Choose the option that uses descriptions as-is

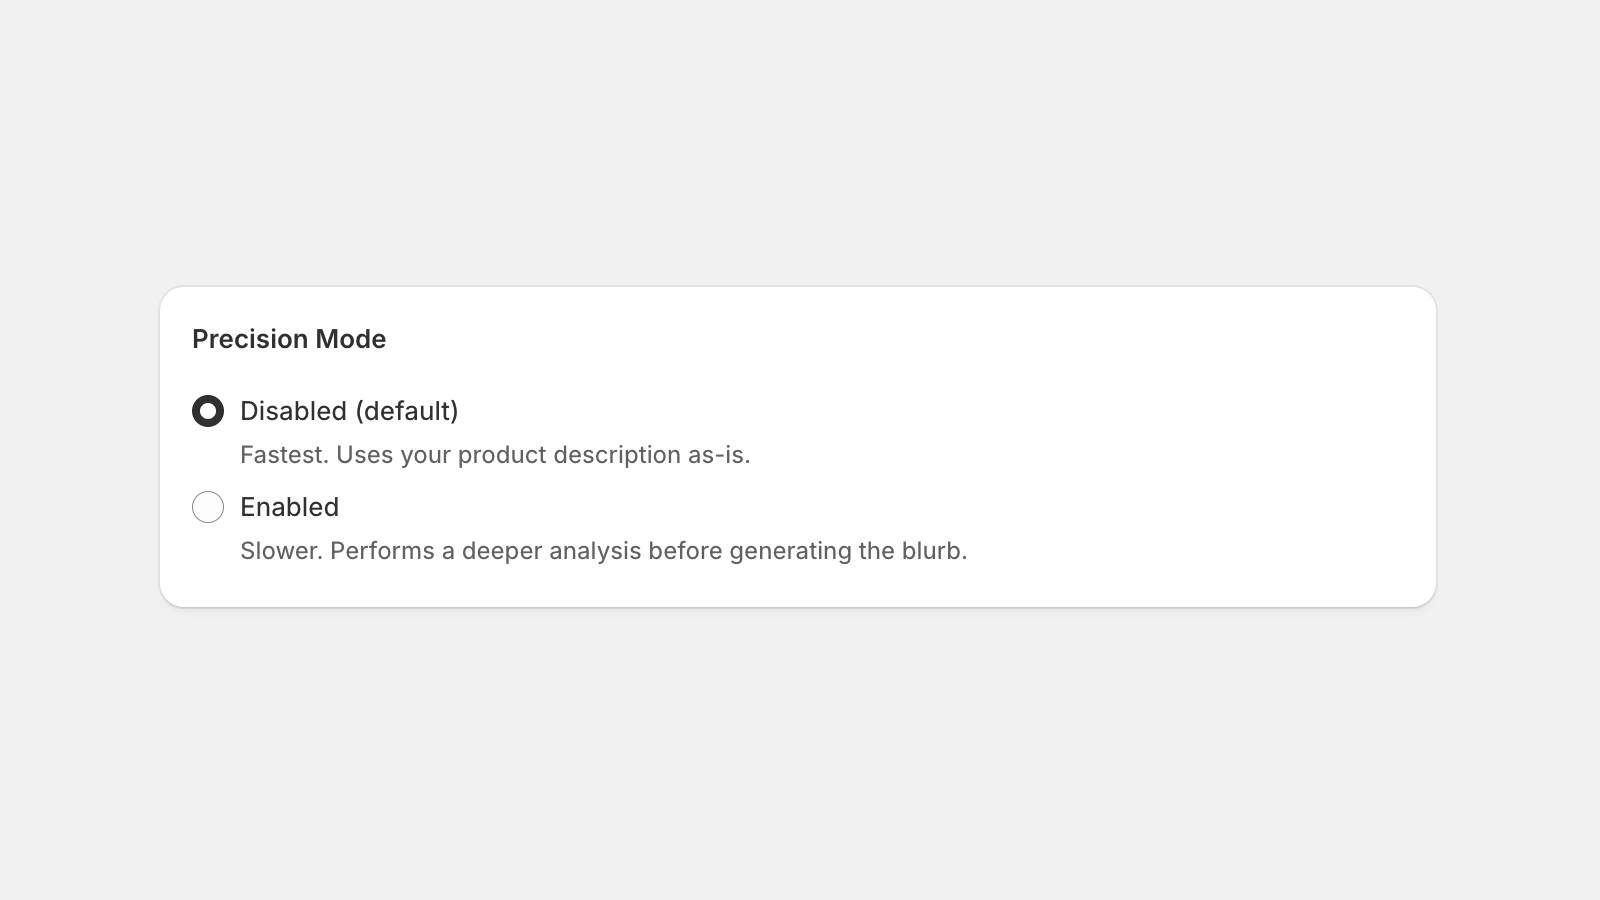(208, 410)
